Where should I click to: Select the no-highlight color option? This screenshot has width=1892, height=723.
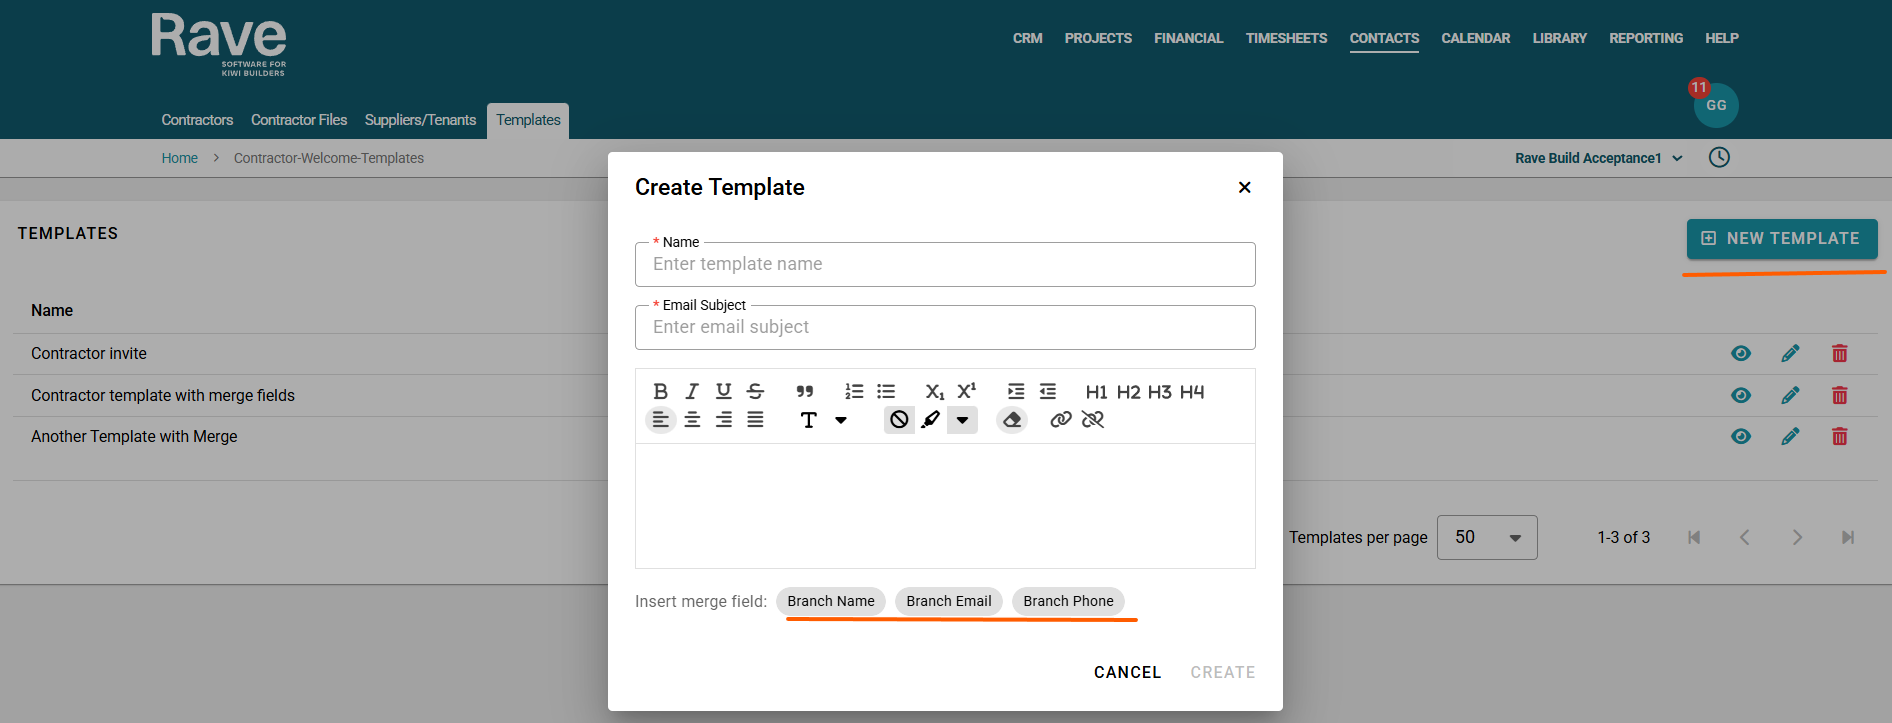coord(899,420)
